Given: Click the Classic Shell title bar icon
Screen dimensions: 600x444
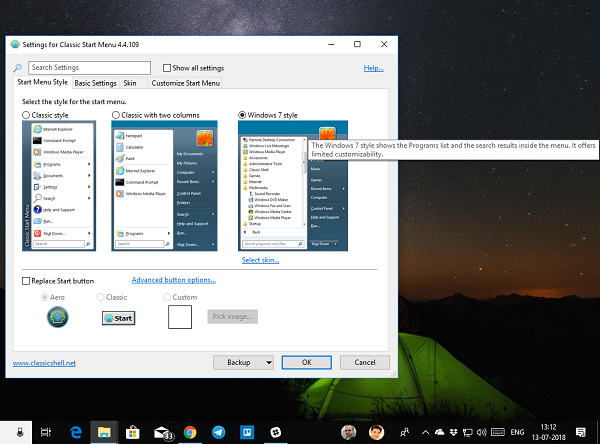Looking at the screenshot, I should (x=15, y=44).
